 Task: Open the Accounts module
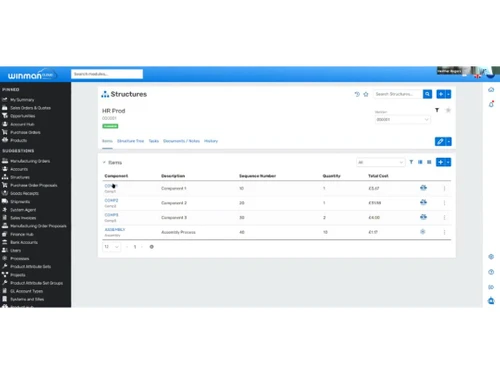pyautogui.click(x=19, y=169)
